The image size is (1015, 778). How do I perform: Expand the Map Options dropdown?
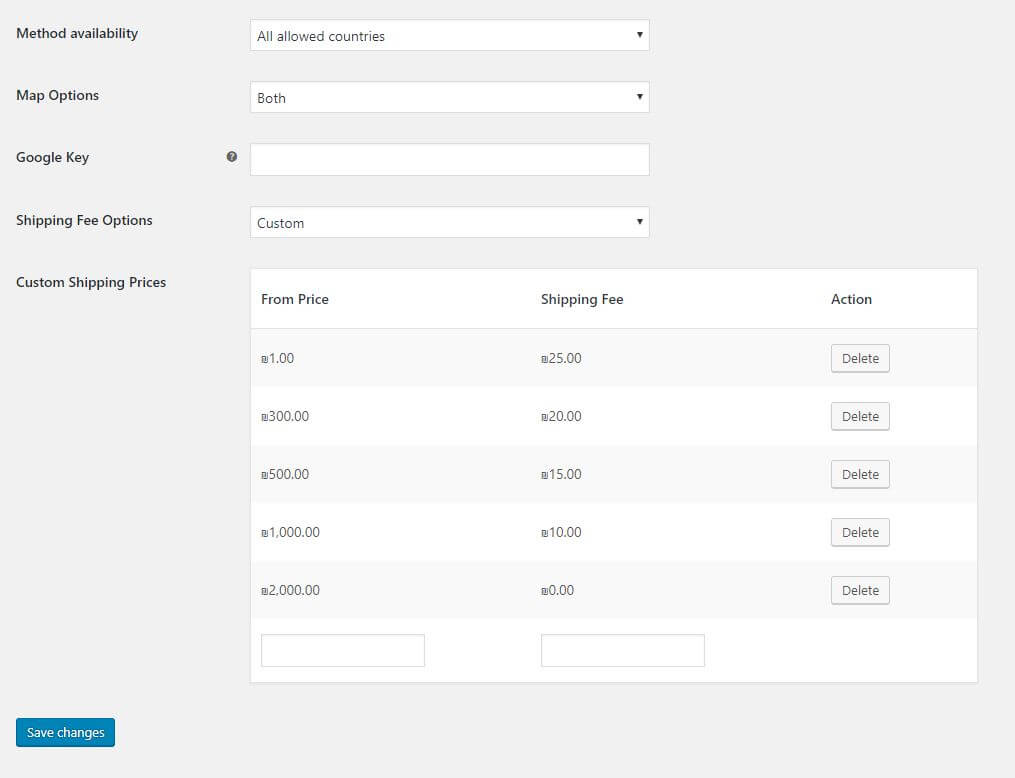[449, 98]
